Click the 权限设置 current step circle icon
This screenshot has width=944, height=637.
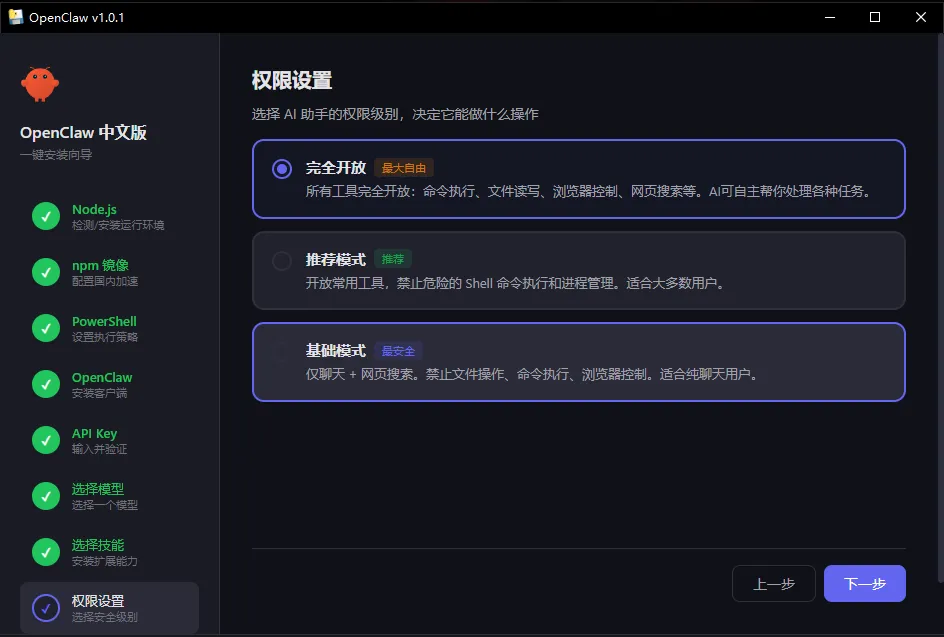46,608
